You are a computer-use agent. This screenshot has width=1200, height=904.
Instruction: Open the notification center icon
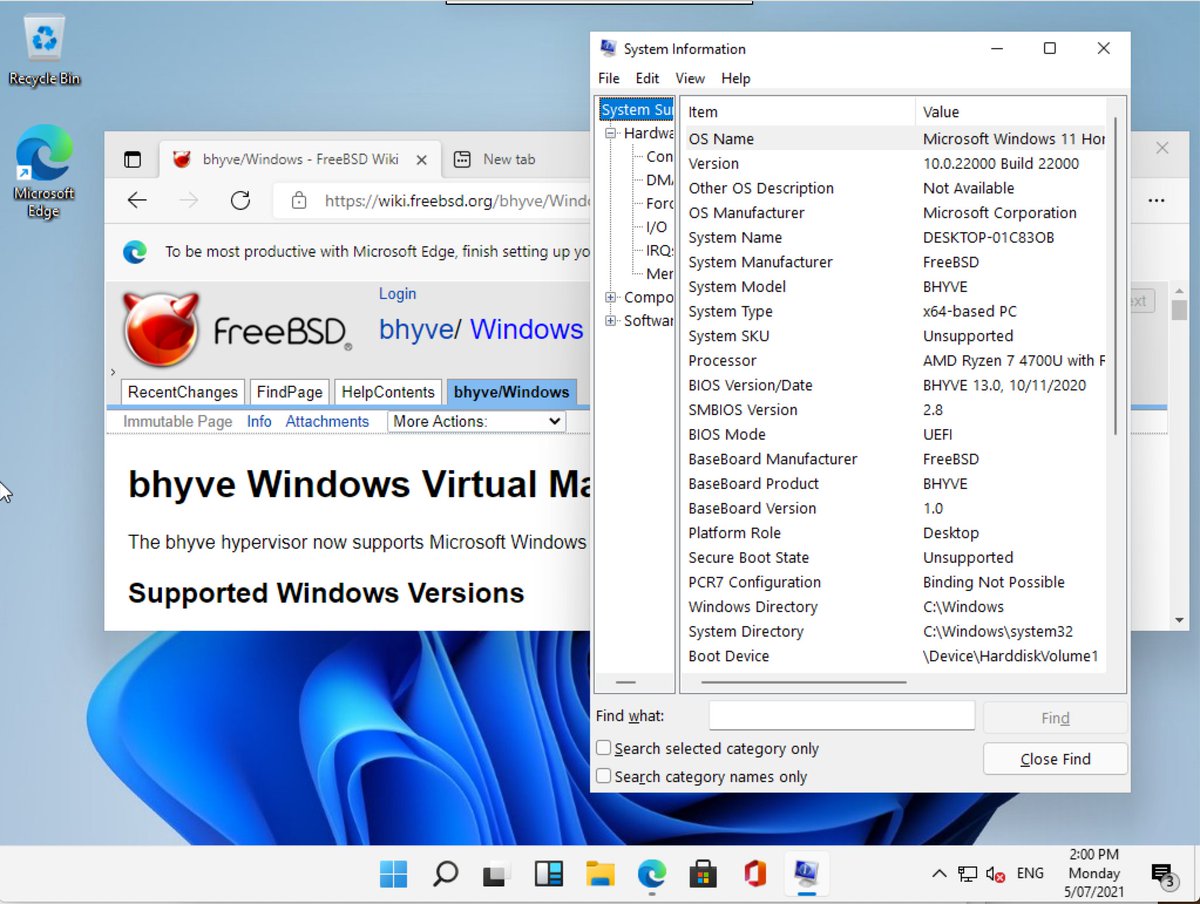point(1162,876)
